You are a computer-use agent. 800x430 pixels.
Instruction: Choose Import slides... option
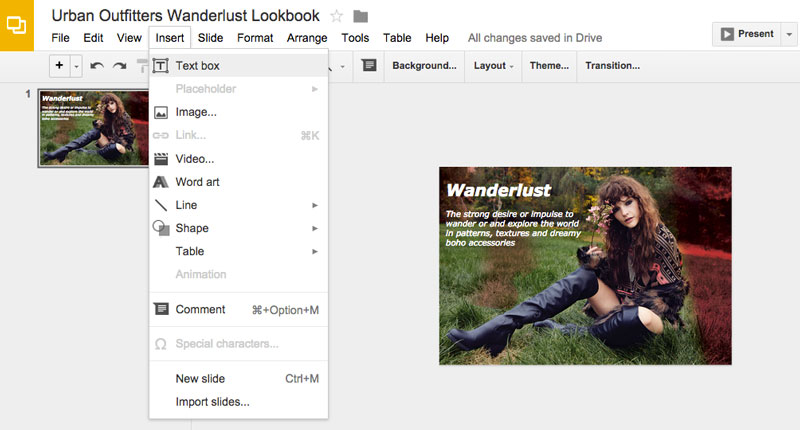click(x=239, y=402)
